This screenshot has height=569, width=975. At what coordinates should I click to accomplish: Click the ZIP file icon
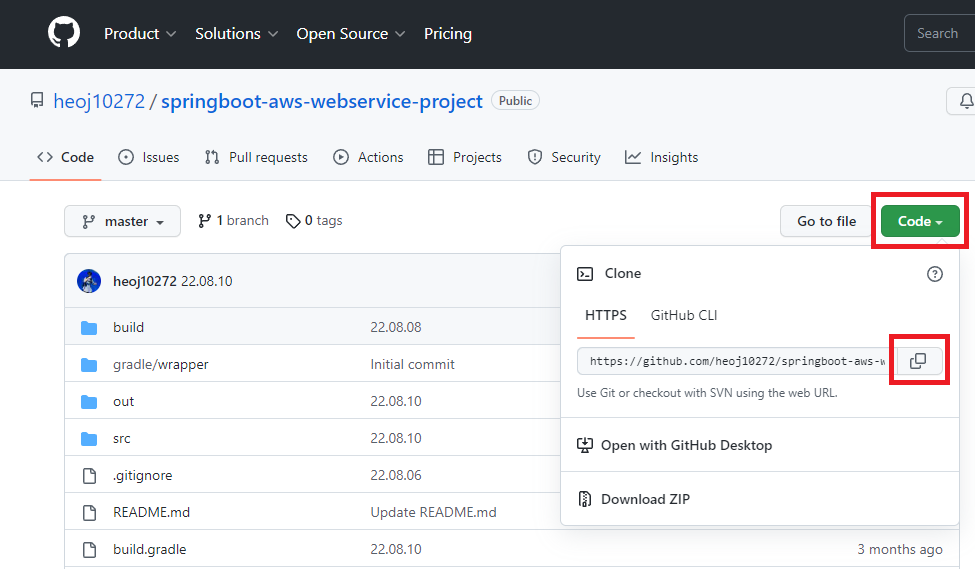coord(585,499)
